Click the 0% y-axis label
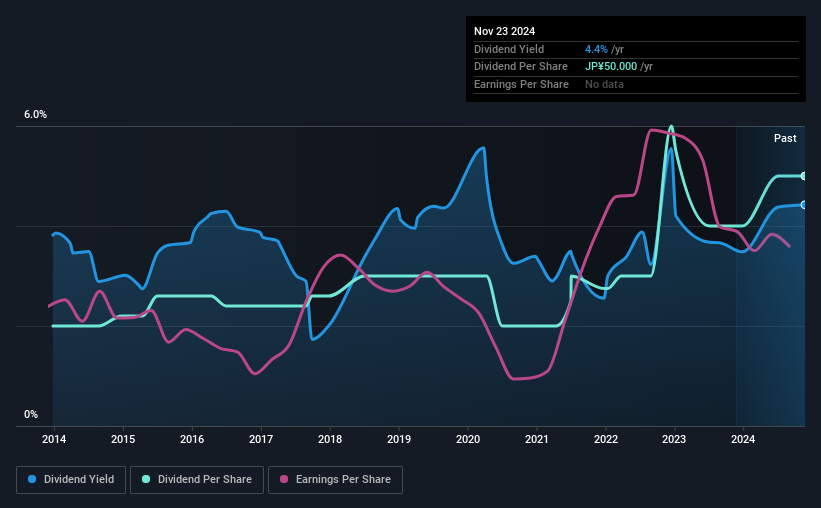Viewport: 821px width, 508px height. pos(31,414)
